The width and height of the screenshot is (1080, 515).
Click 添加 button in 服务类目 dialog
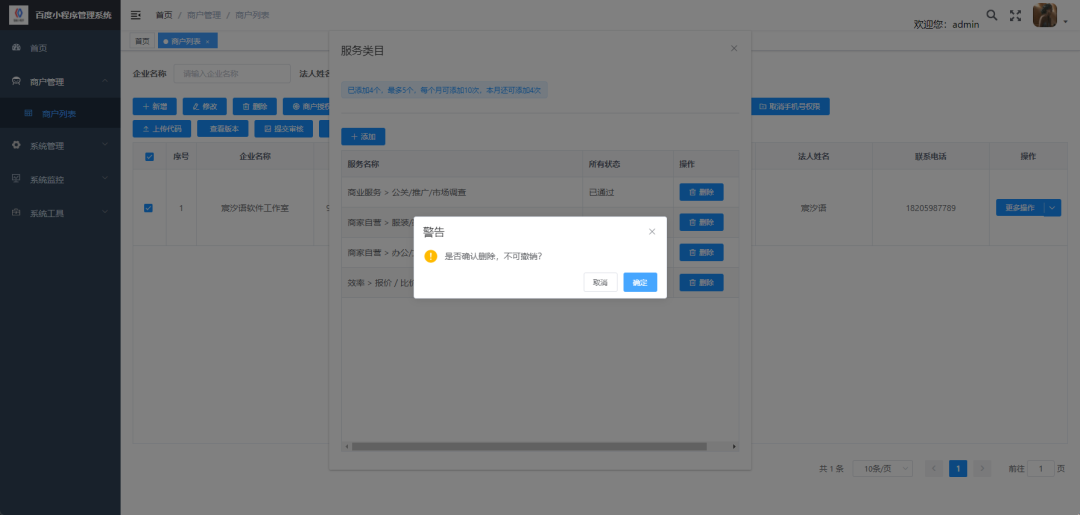pyautogui.click(x=363, y=136)
